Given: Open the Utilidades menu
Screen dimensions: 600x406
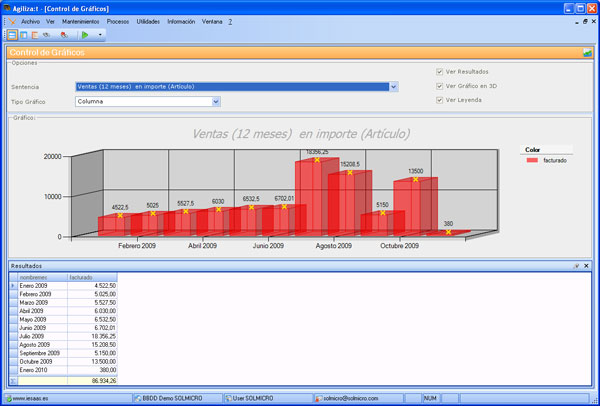Looking at the screenshot, I should 148,22.
